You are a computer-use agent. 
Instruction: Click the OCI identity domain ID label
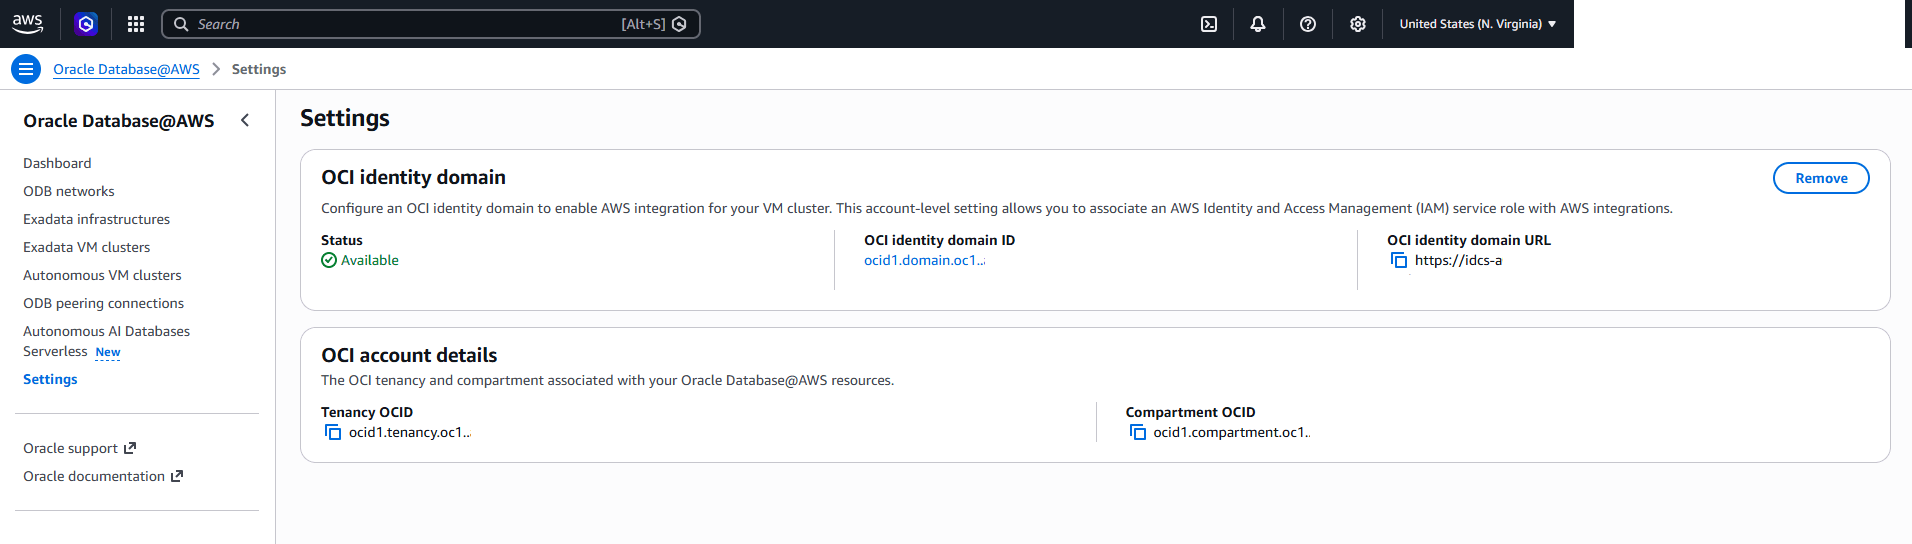point(939,240)
